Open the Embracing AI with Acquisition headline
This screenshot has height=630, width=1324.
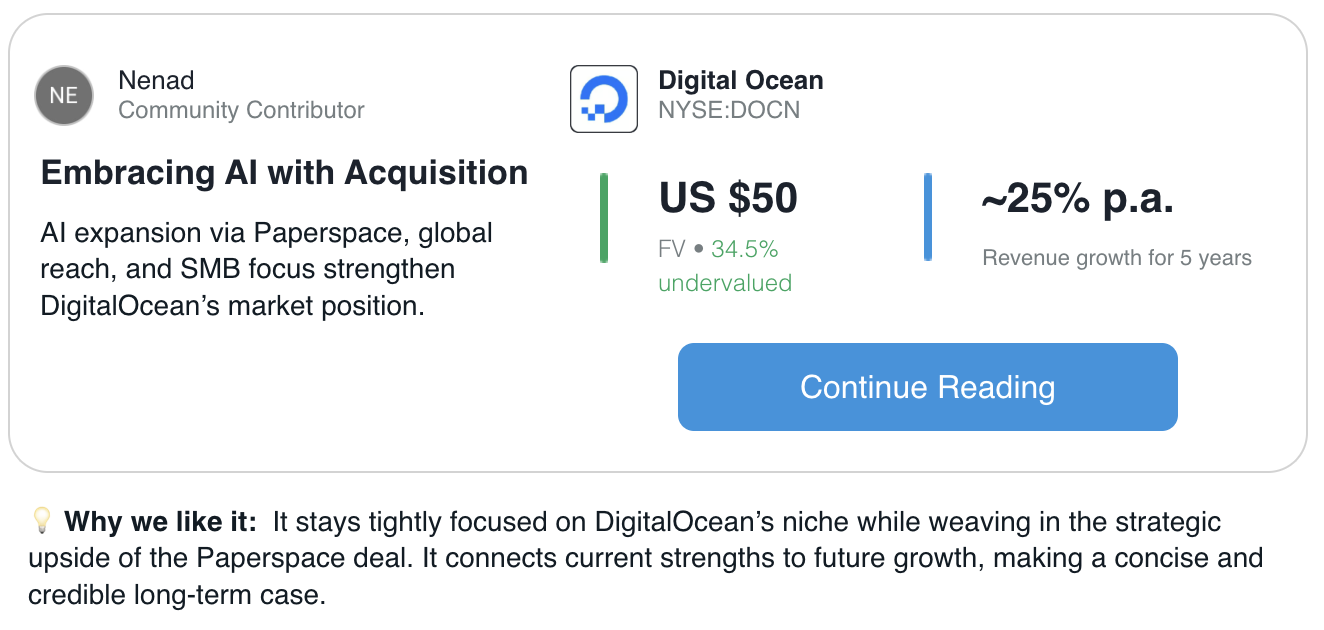285,173
